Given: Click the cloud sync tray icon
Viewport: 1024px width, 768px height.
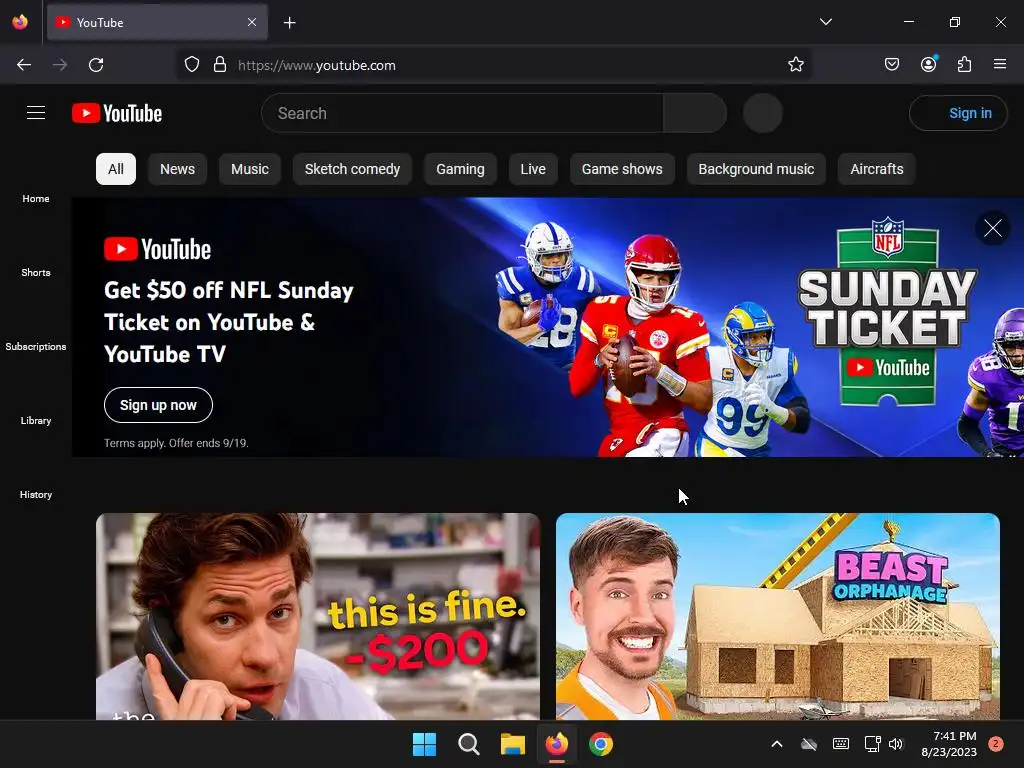Looking at the screenshot, I should [809, 744].
